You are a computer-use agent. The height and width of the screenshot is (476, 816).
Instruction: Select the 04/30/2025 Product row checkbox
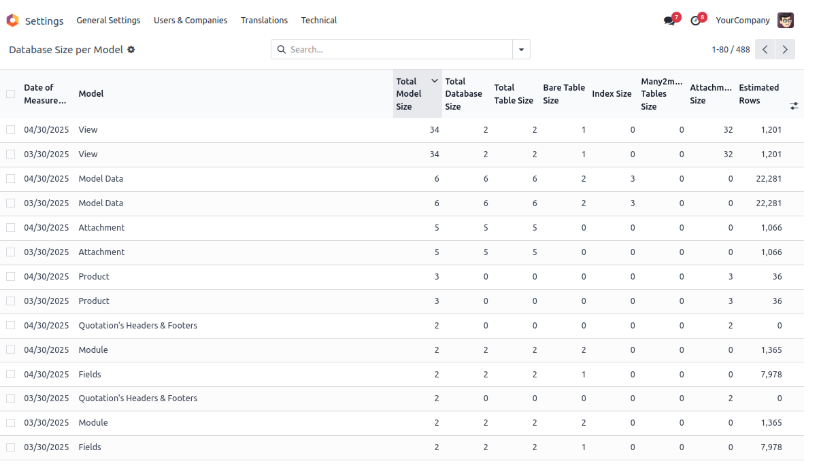pyautogui.click(x=11, y=277)
